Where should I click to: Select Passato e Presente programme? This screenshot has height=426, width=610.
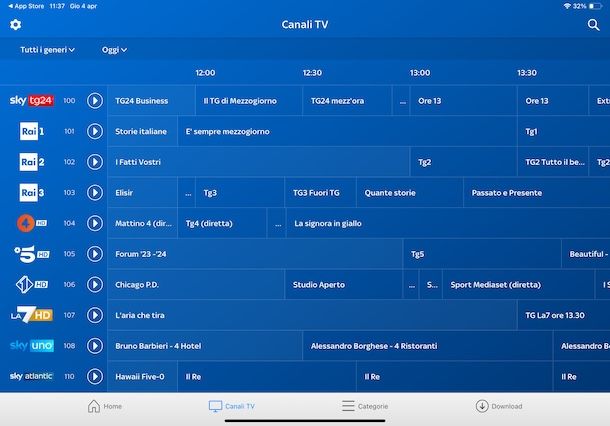[537, 193]
